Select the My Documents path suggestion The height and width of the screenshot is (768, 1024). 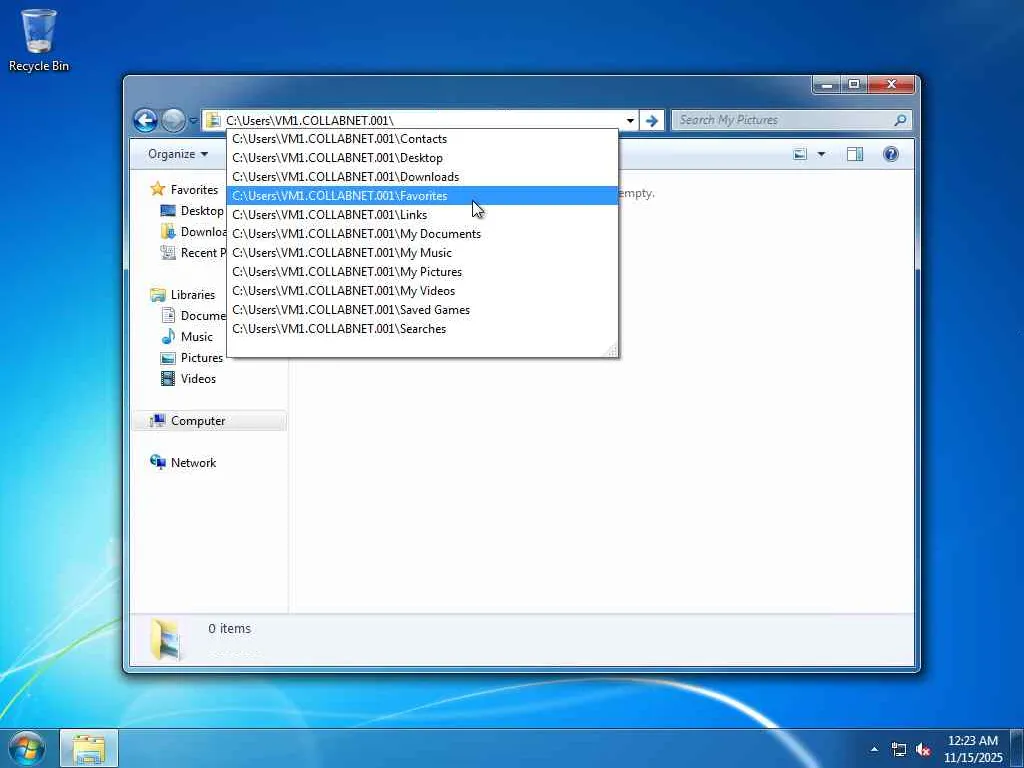[422, 234]
